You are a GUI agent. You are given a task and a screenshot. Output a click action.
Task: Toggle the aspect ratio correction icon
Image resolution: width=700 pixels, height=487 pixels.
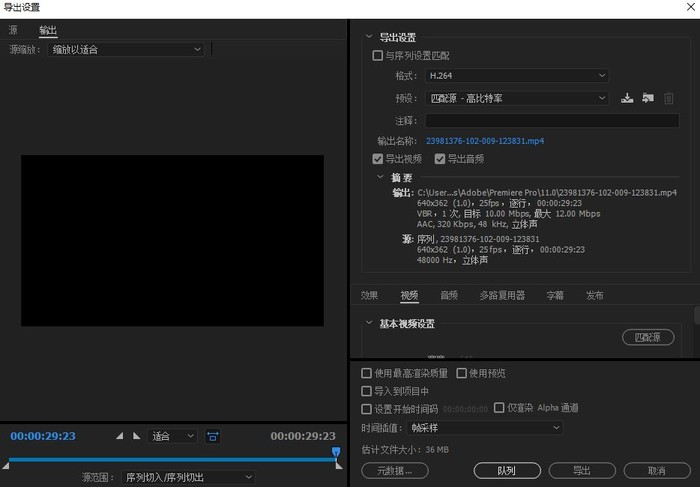coord(213,436)
